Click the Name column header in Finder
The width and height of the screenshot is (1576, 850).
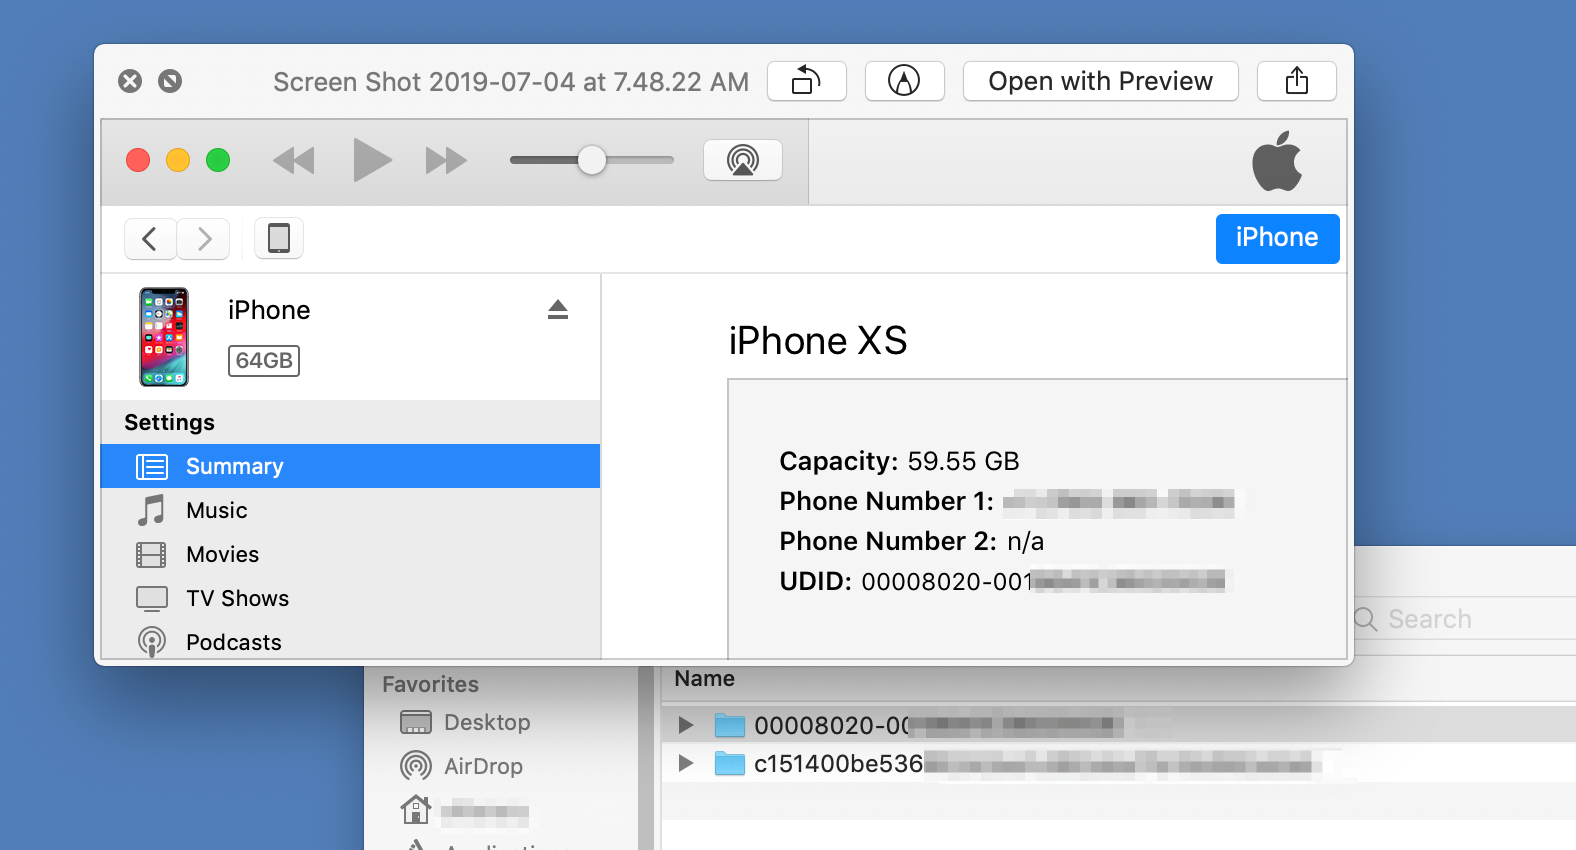pos(705,679)
